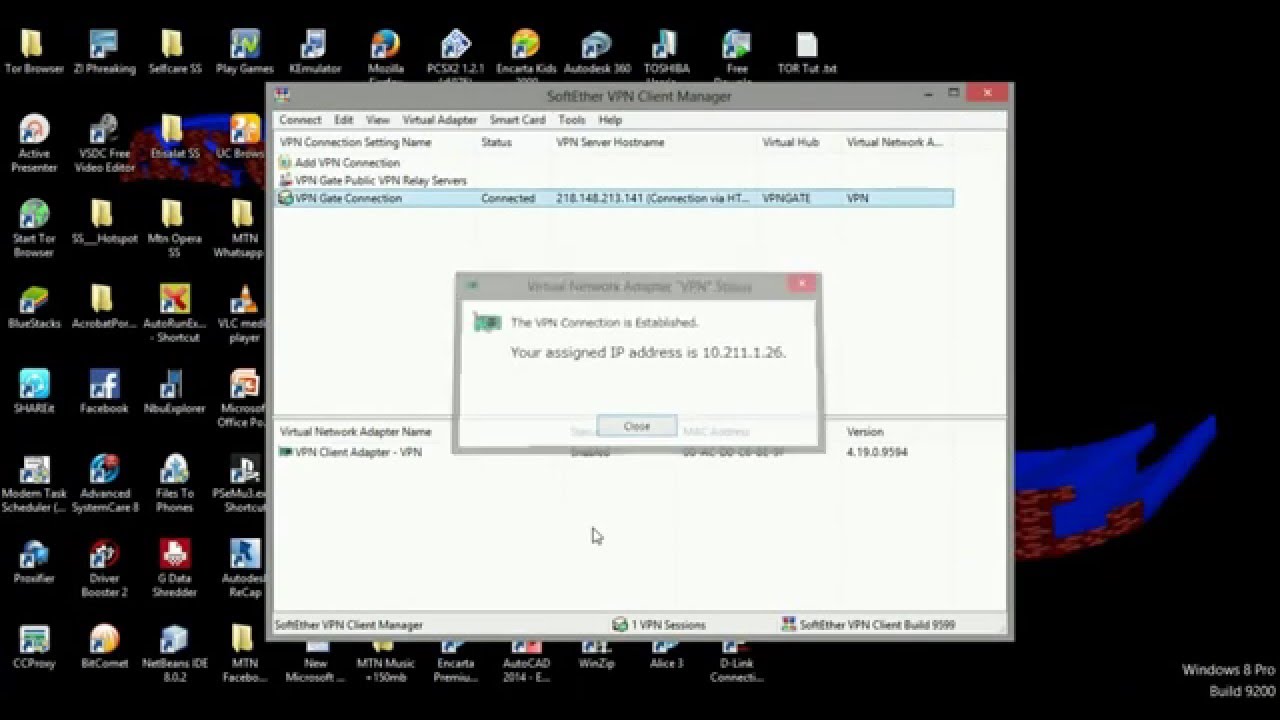Select the Start Tor Browser shortcut
This screenshot has width=1280, height=720.
[x=34, y=228]
